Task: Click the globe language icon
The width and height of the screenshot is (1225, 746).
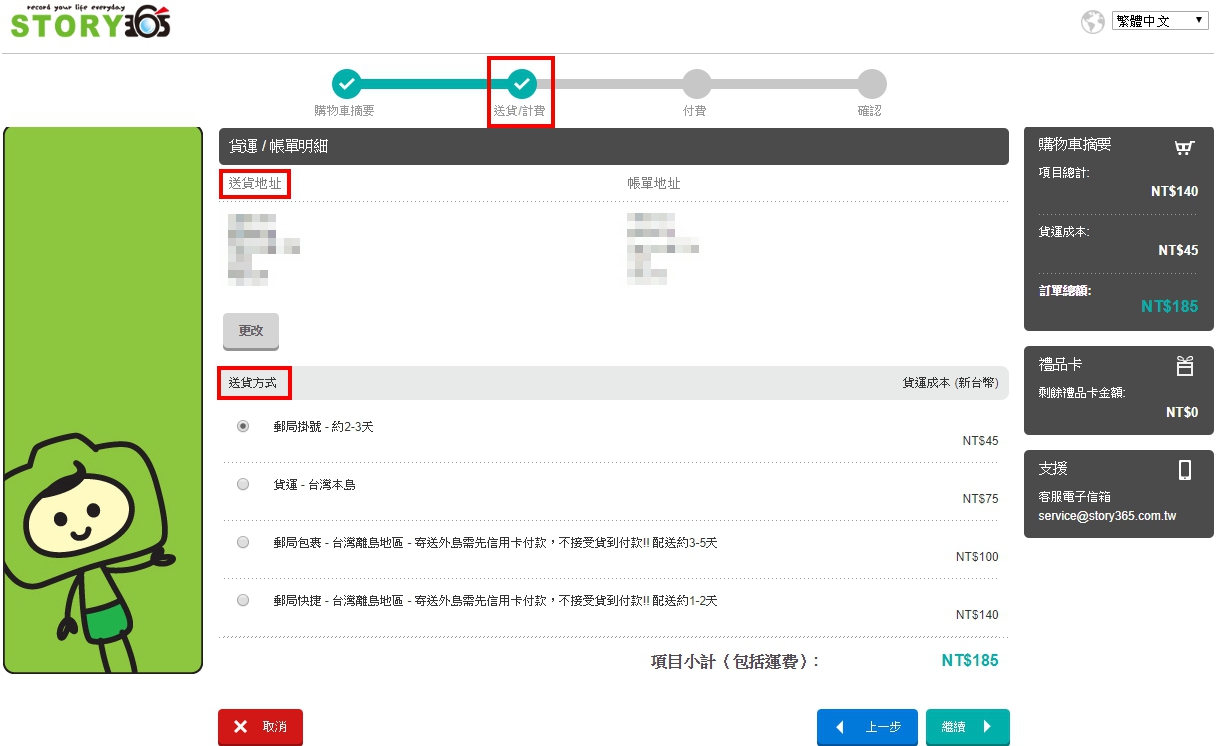Action: (1092, 21)
